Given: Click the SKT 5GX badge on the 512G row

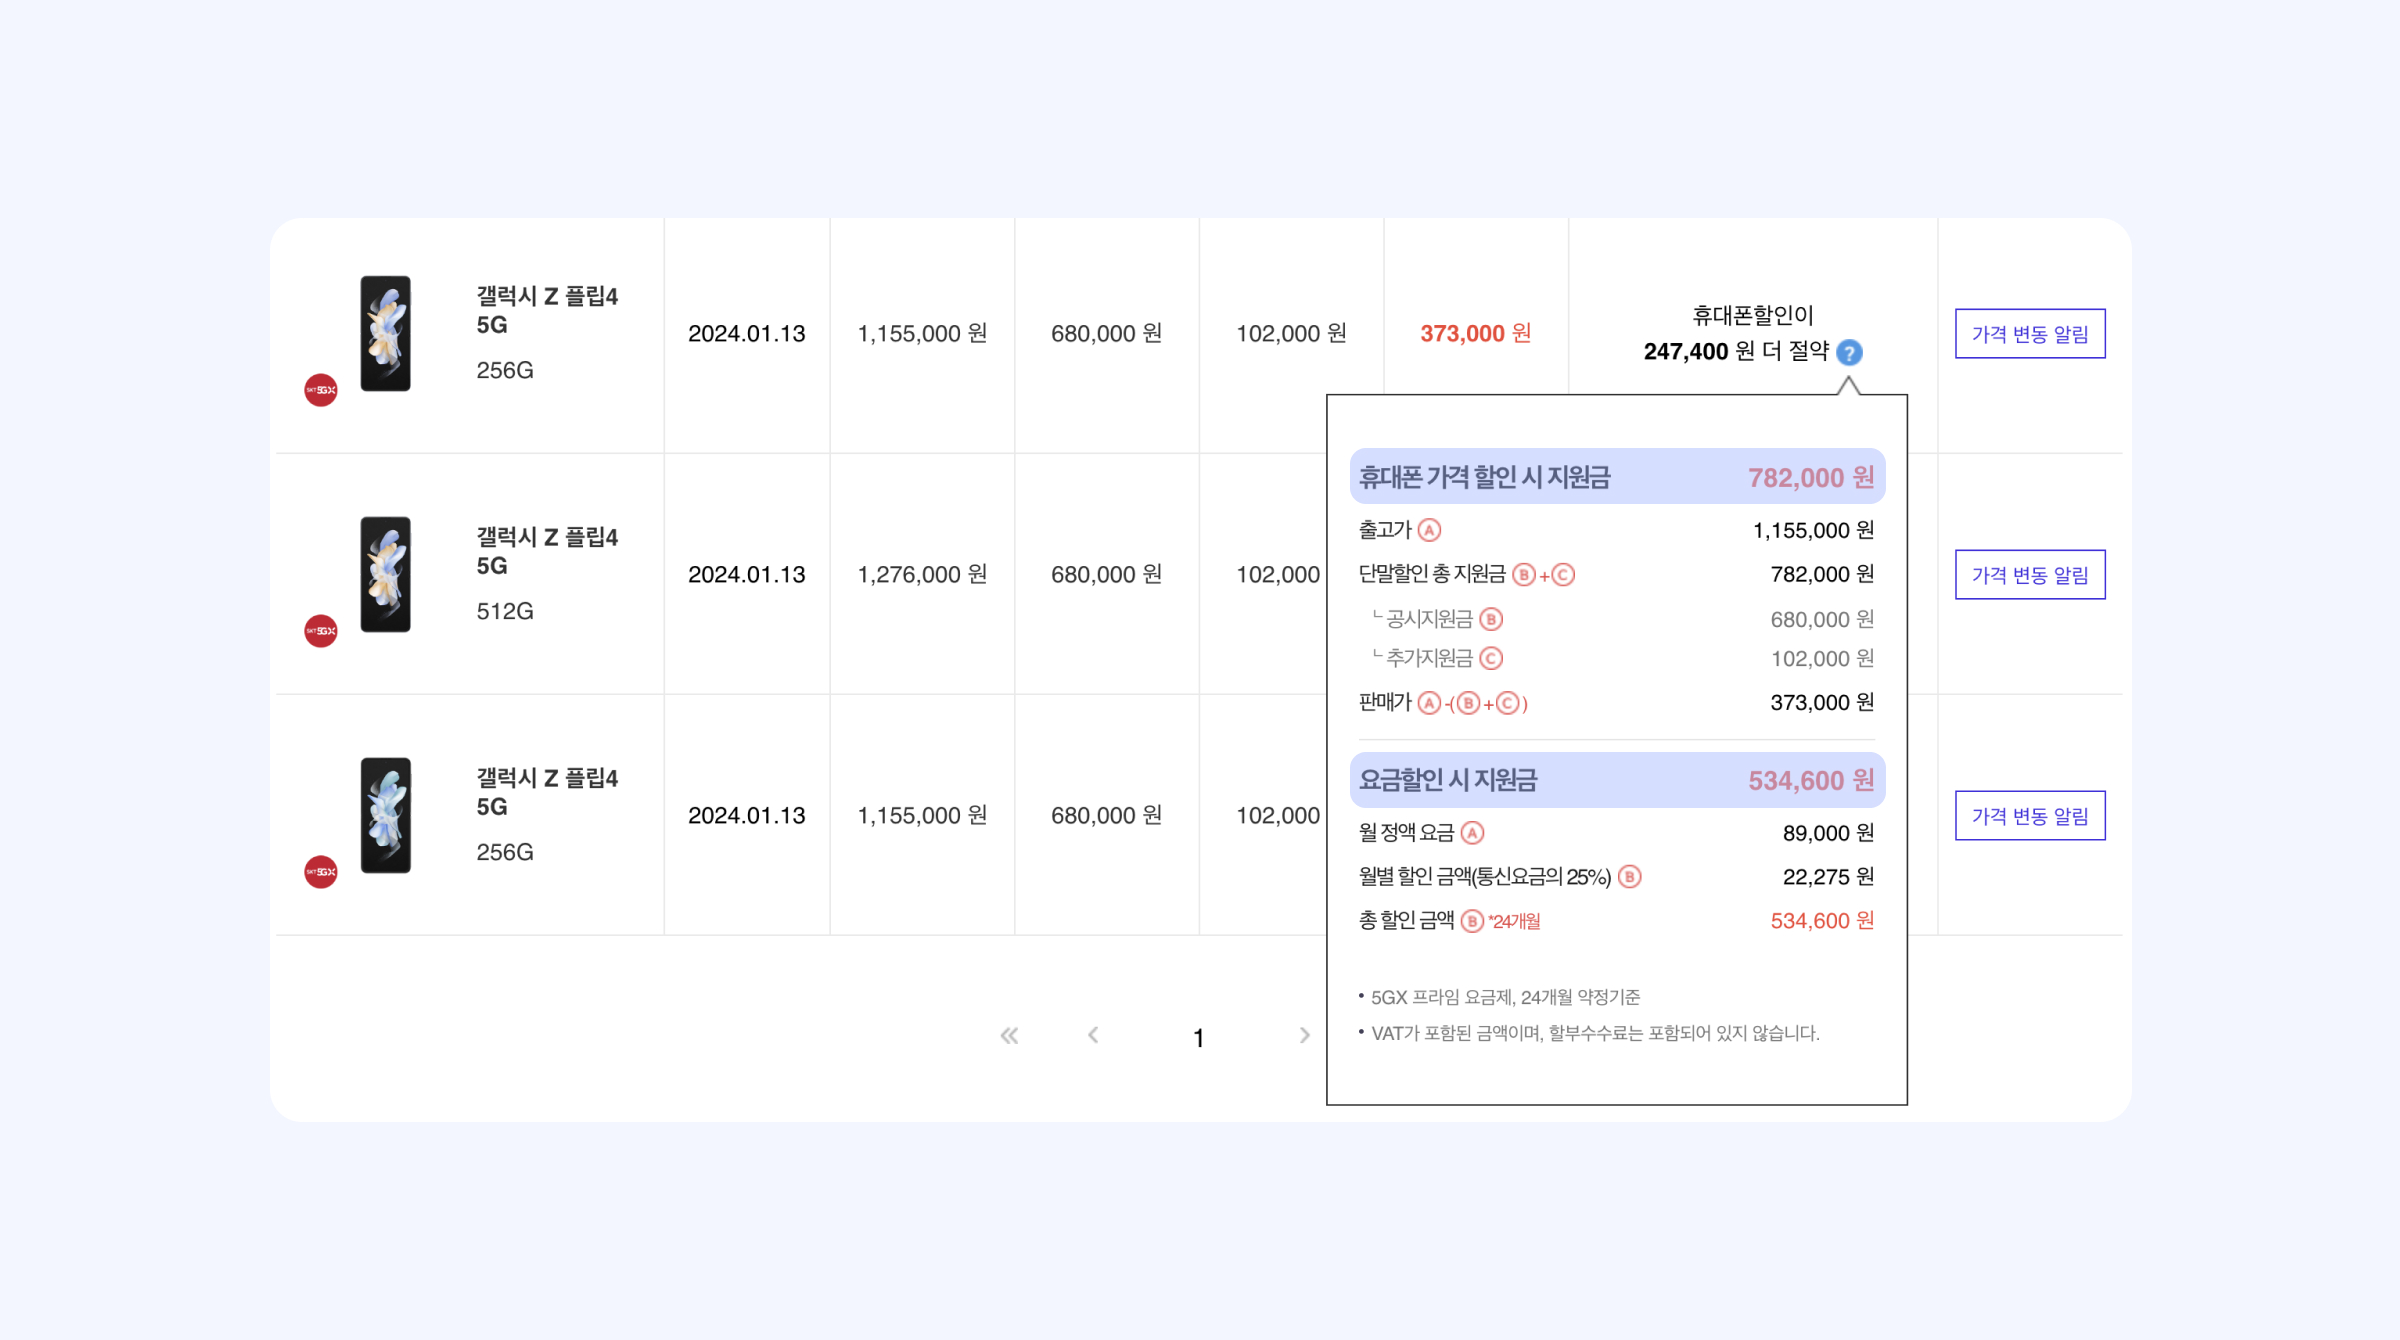Looking at the screenshot, I should click(x=321, y=631).
